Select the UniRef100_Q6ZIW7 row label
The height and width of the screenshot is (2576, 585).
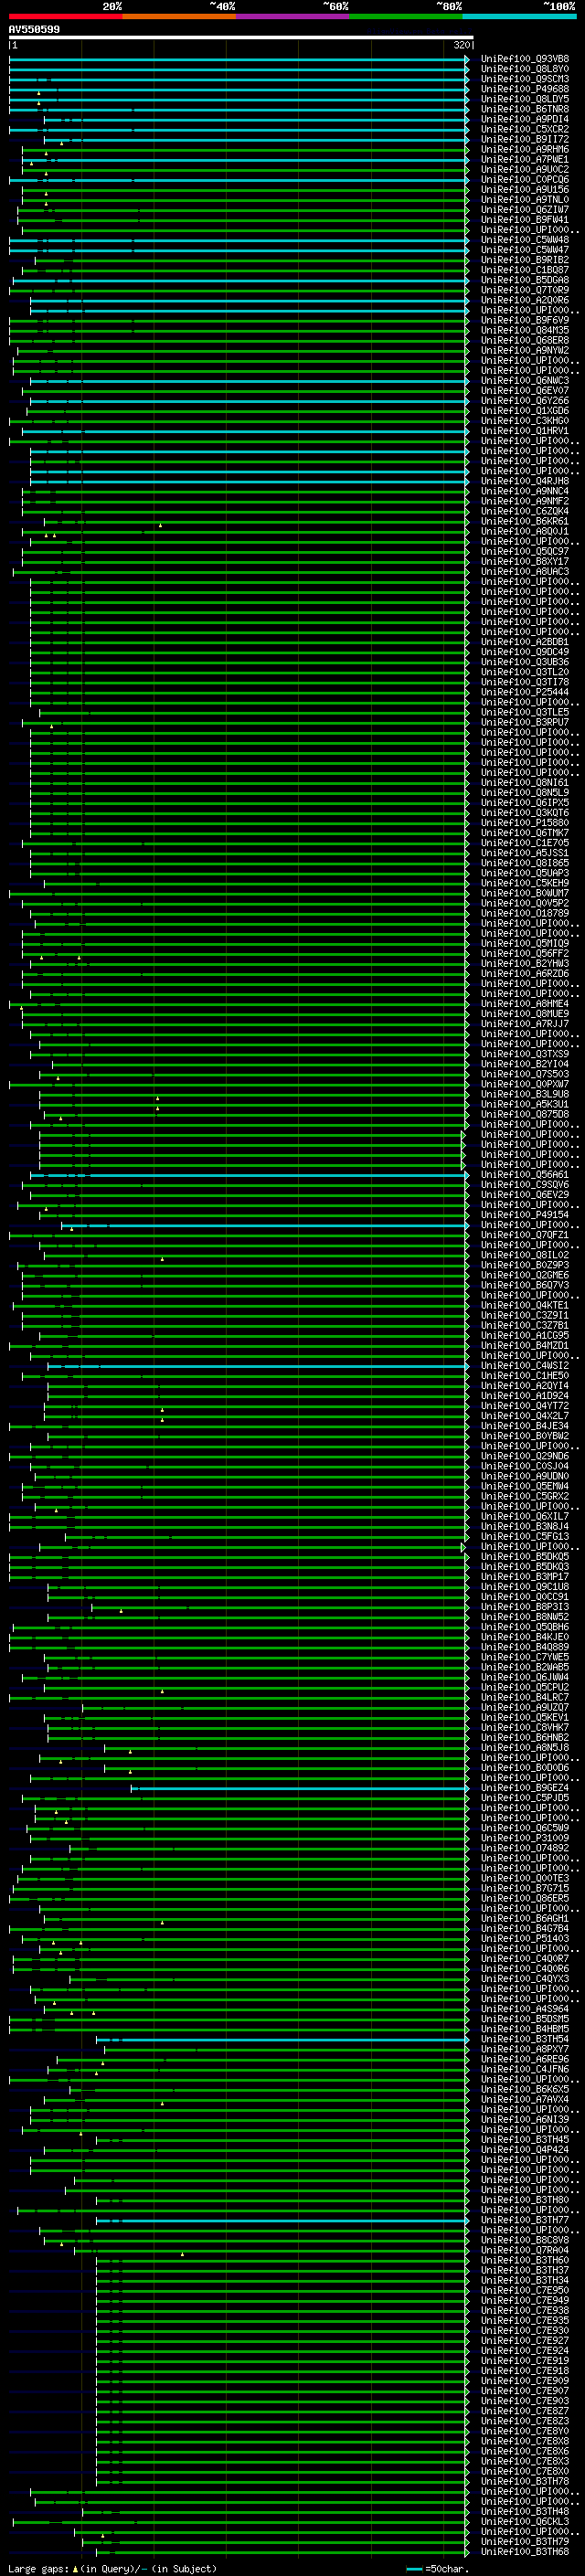click(525, 210)
